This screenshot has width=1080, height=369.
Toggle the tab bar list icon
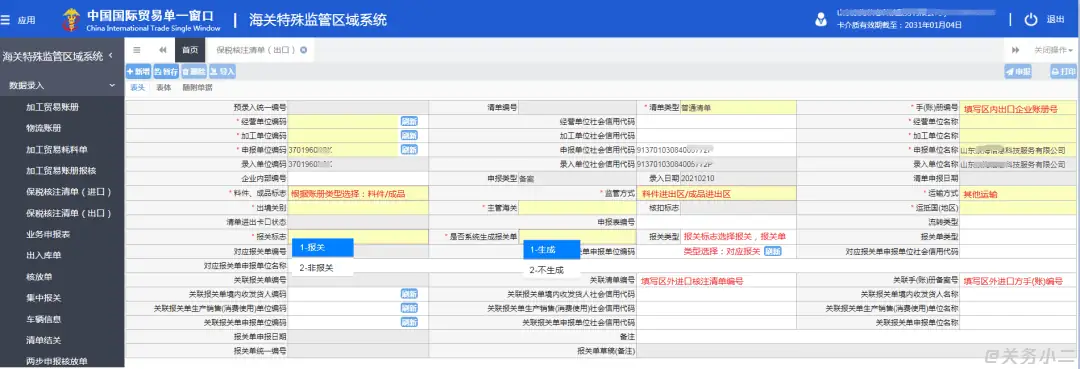coord(136,50)
